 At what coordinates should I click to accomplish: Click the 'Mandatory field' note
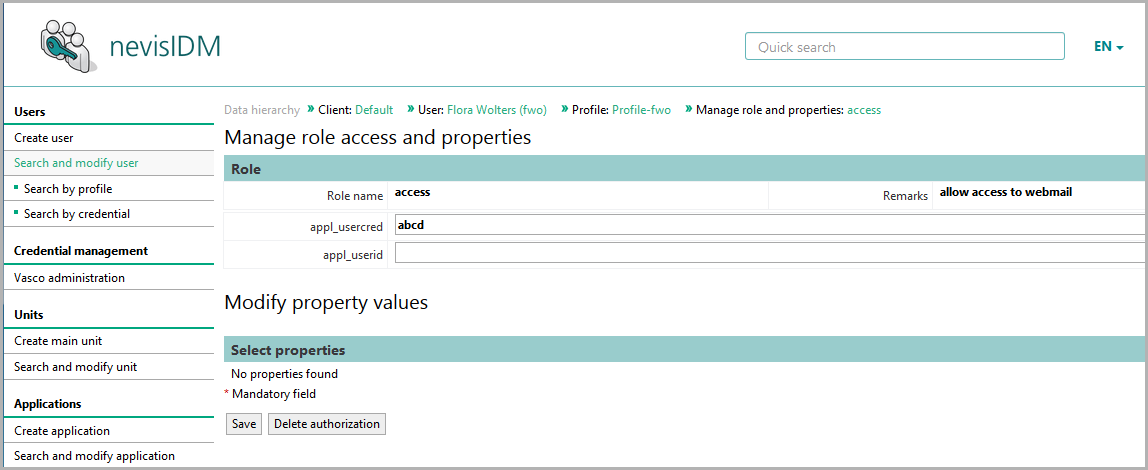(x=274, y=394)
